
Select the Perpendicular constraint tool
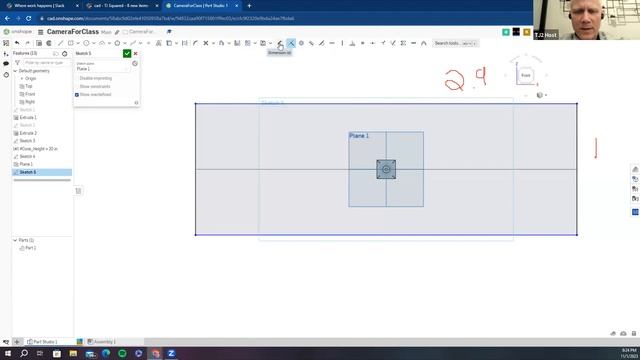[x=352, y=43]
